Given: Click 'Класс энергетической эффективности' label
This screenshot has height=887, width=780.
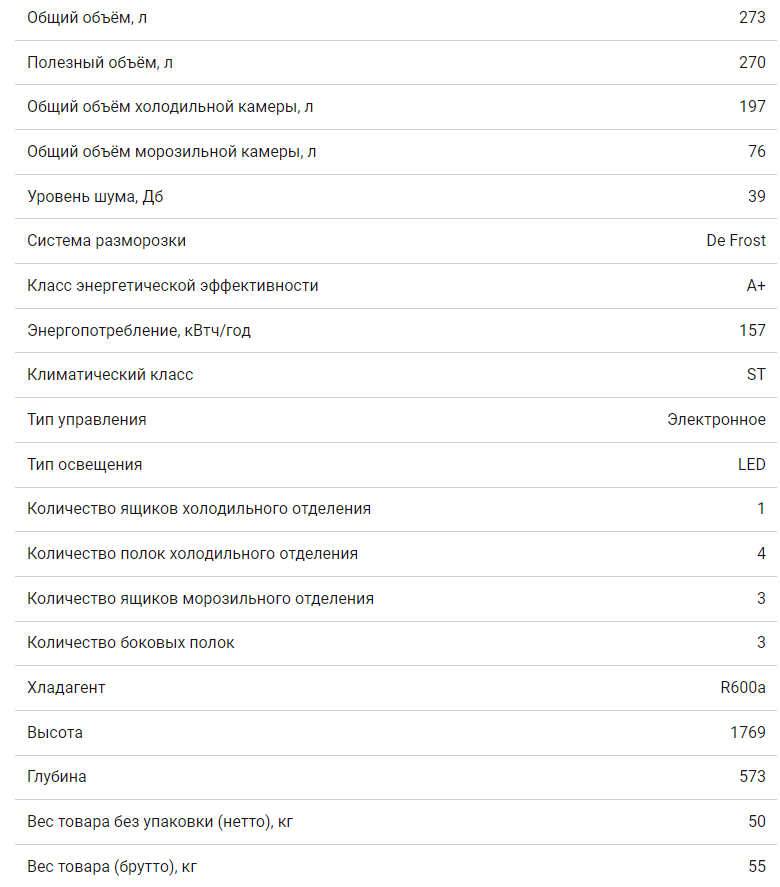Looking at the screenshot, I should (173, 286).
